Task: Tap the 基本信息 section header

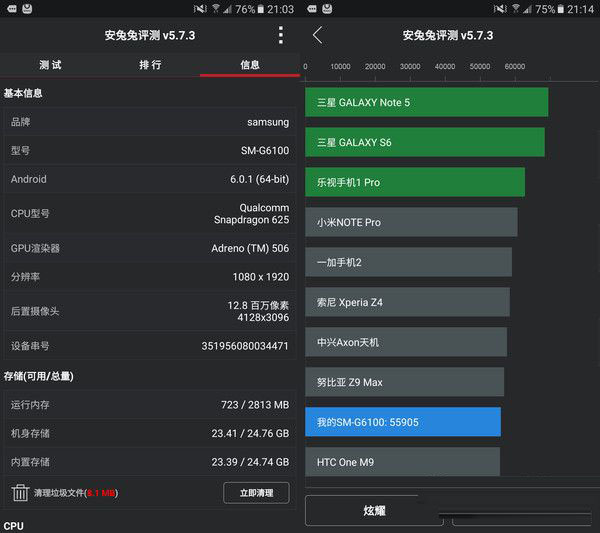Action: coord(23,93)
